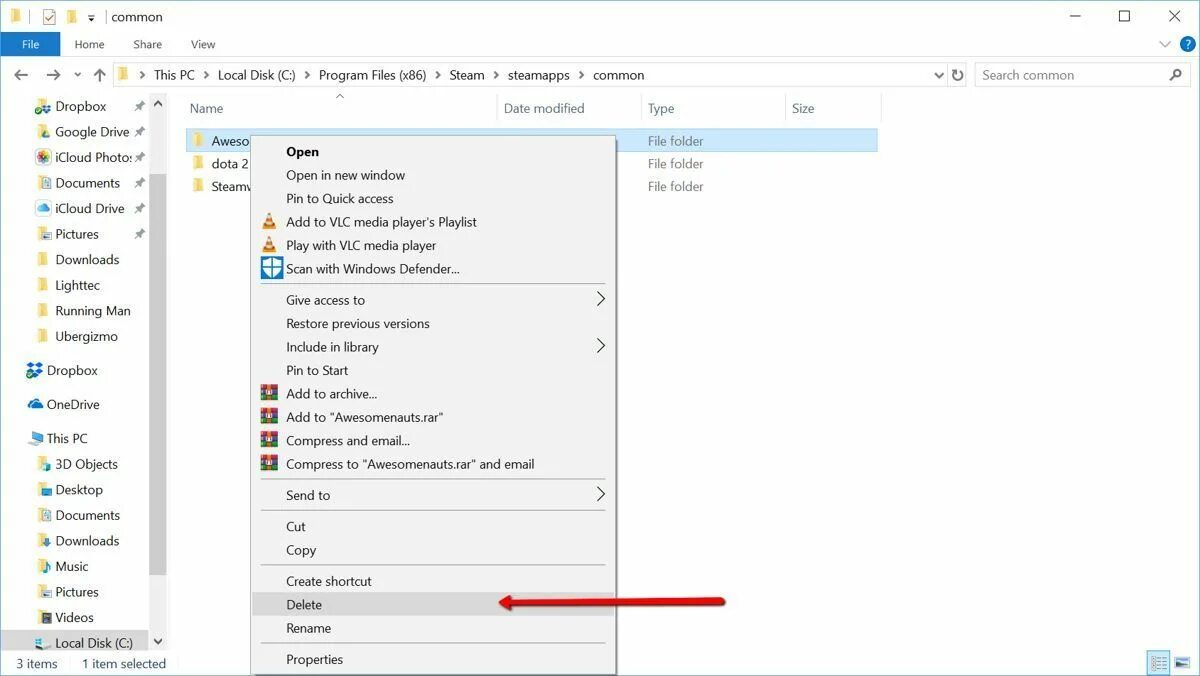
Task: Select 'Pin to Quick access'
Action: 433,198
